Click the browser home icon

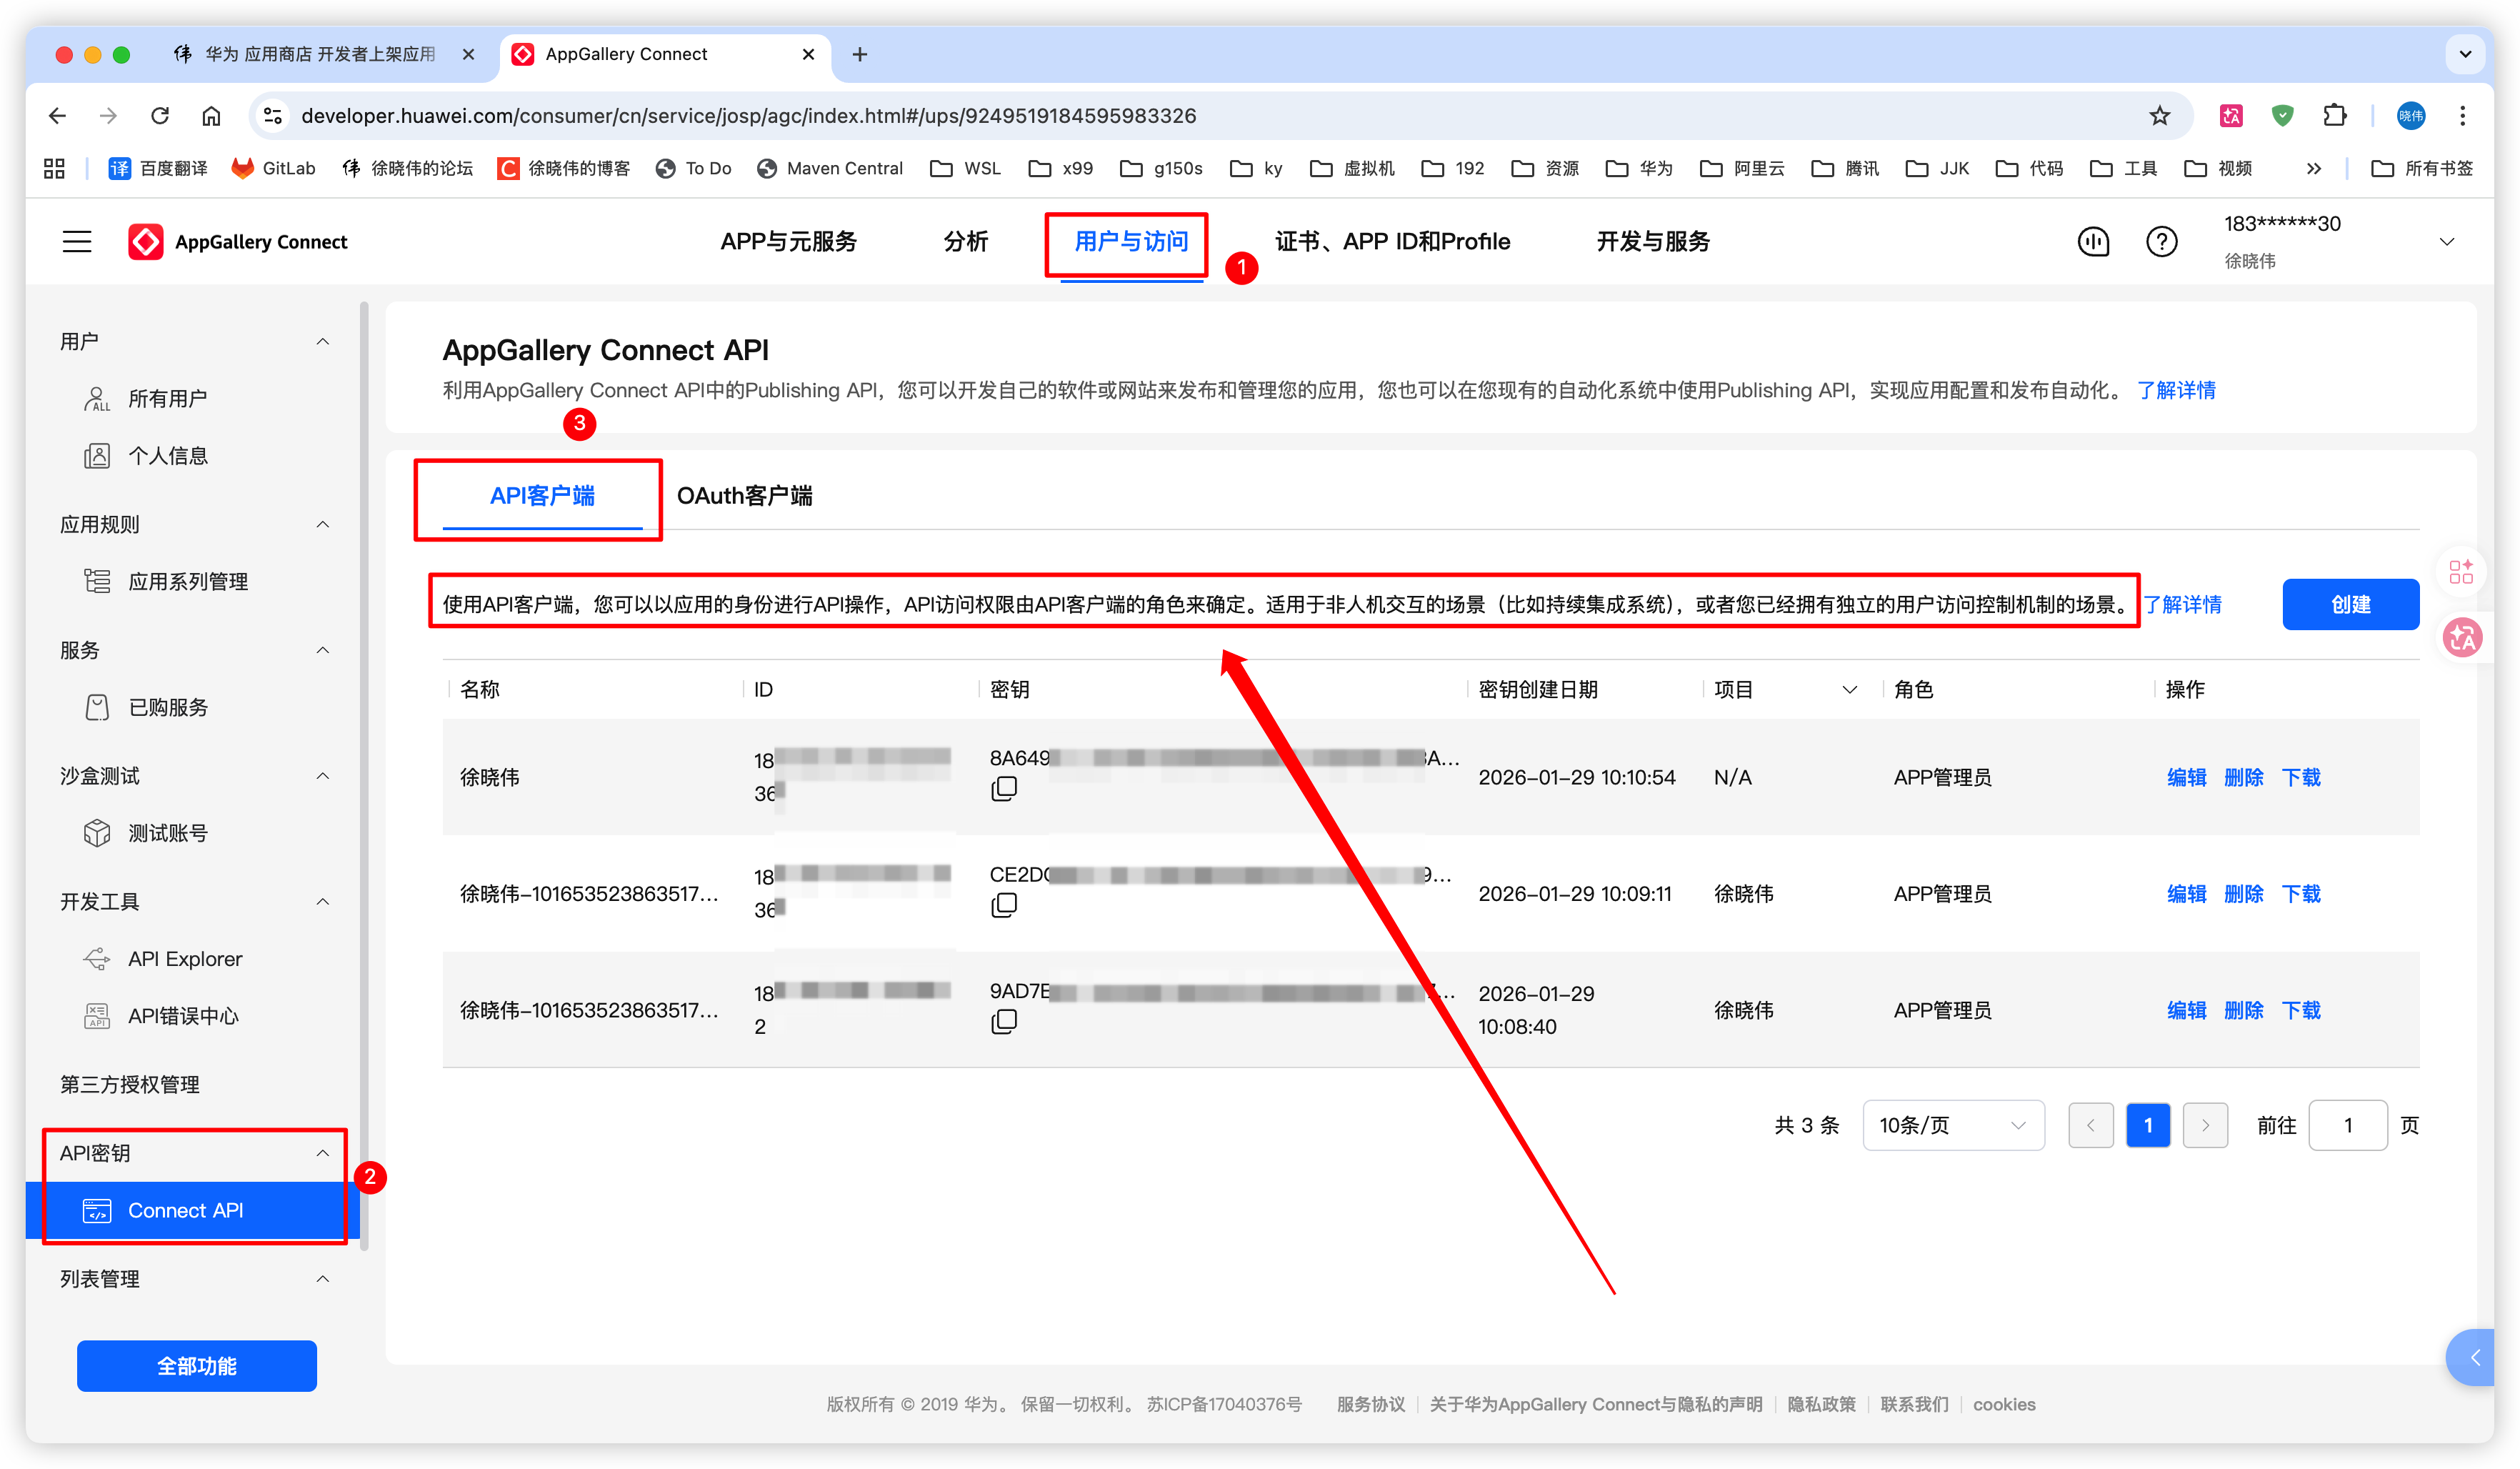(211, 116)
